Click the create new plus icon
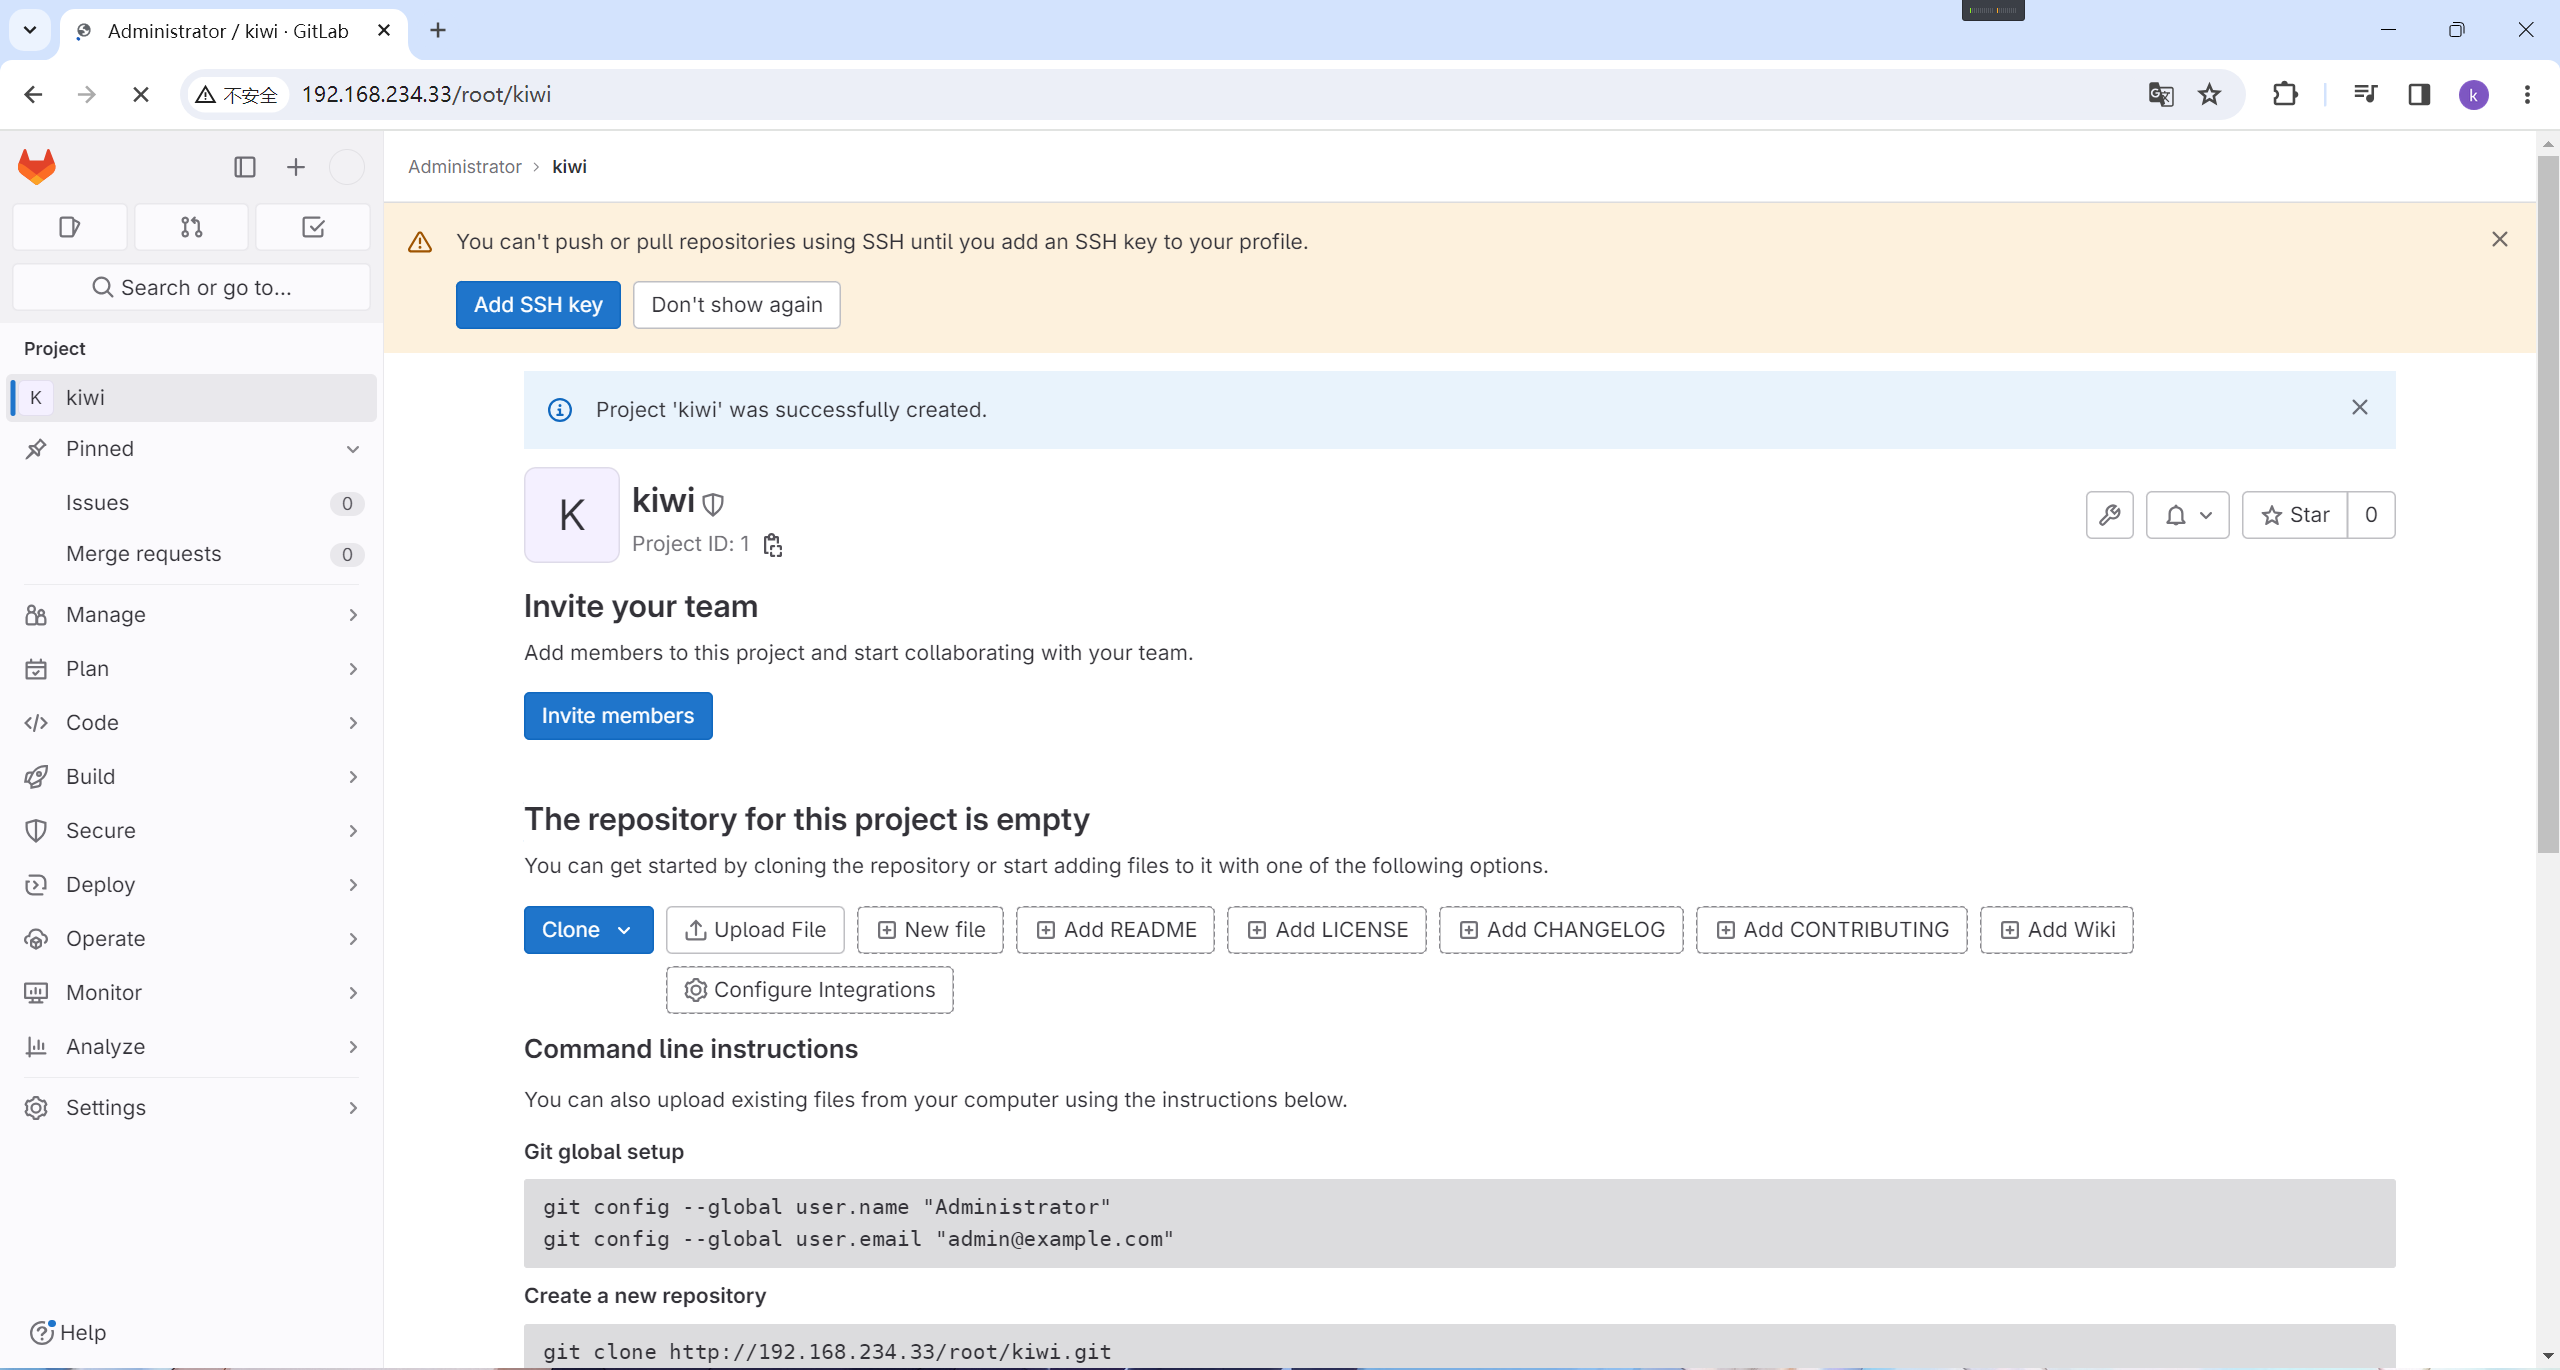The image size is (2560, 1370). coord(295,167)
